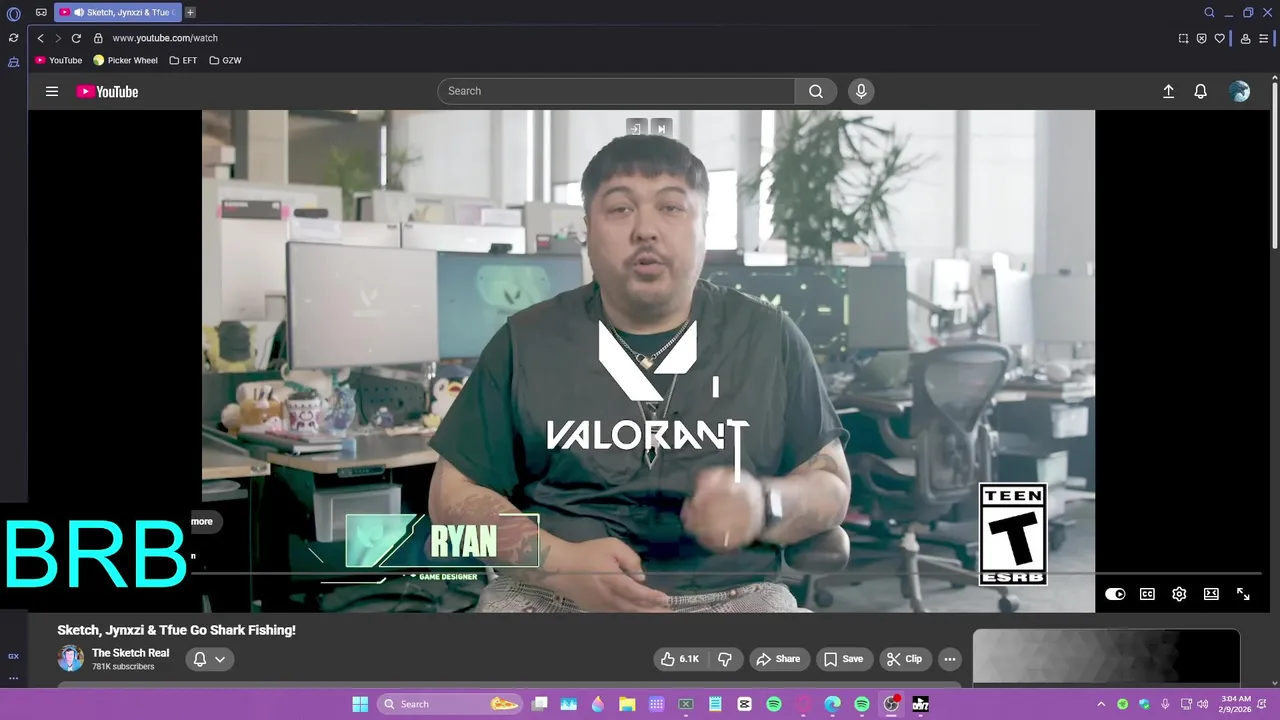Viewport: 1280px width, 720px height.
Task: Go to YouTube home via logo
Action: pyautogui.click(x=107, y=91)
